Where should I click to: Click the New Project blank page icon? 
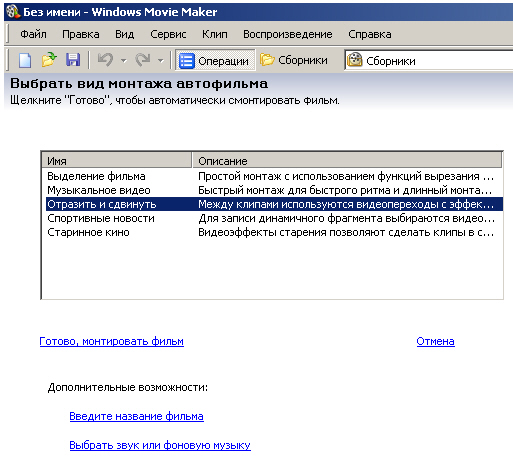tap(25, 60)
